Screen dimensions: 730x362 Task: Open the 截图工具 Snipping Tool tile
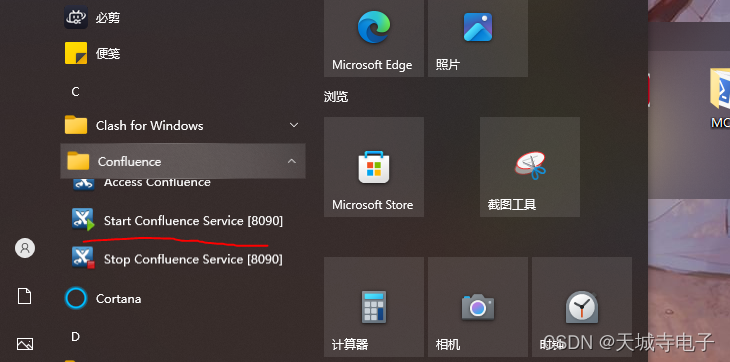[x=530, y=167]
